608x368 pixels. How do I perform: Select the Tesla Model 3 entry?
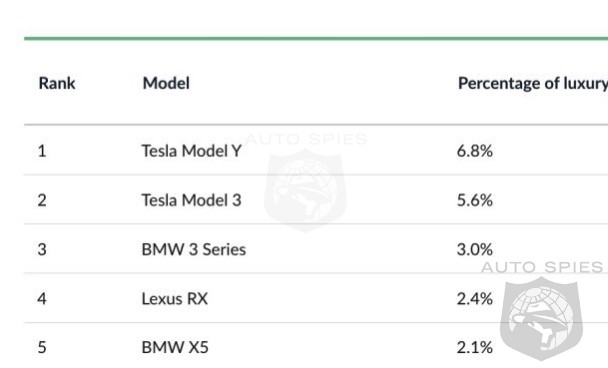[x=192, y=200]
